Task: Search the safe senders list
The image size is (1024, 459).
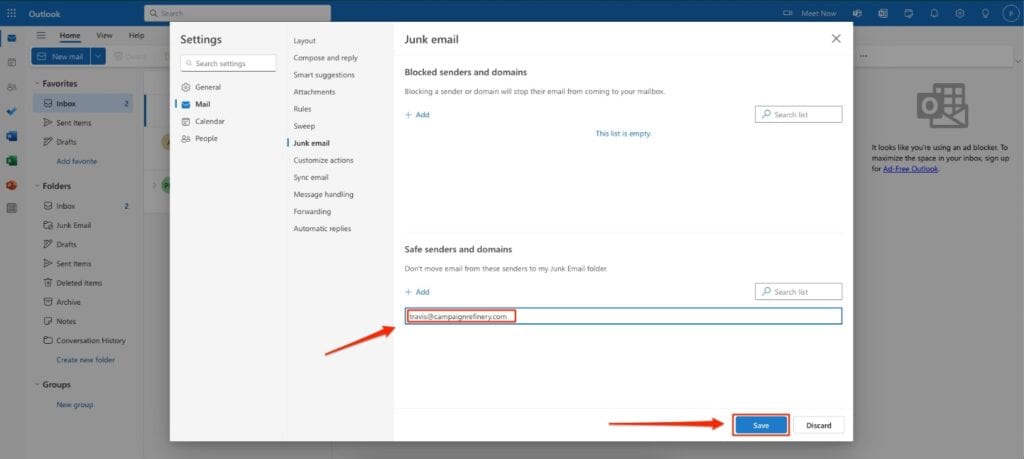Action: [x=798, y=292]
